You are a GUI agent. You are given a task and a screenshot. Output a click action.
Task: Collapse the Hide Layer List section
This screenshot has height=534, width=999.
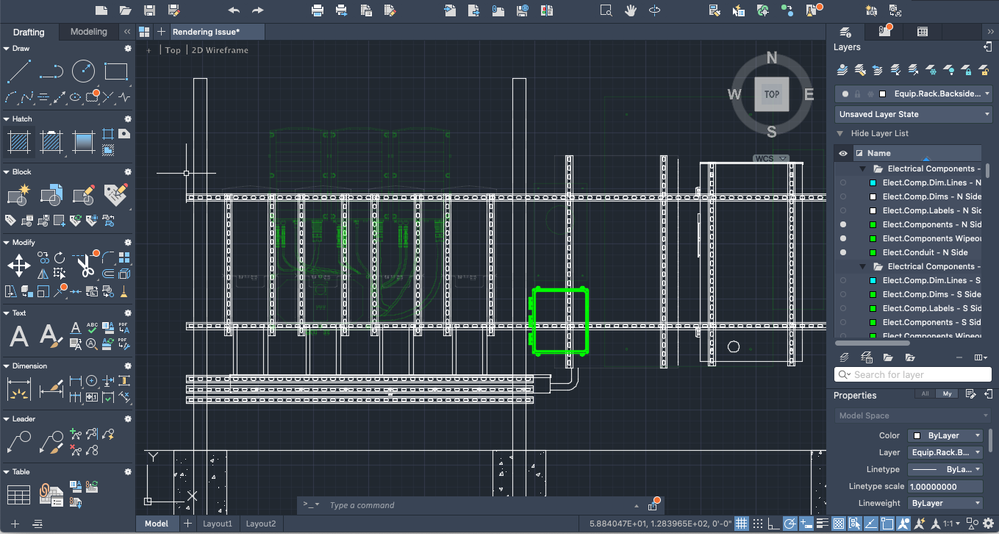coord(840,133)
